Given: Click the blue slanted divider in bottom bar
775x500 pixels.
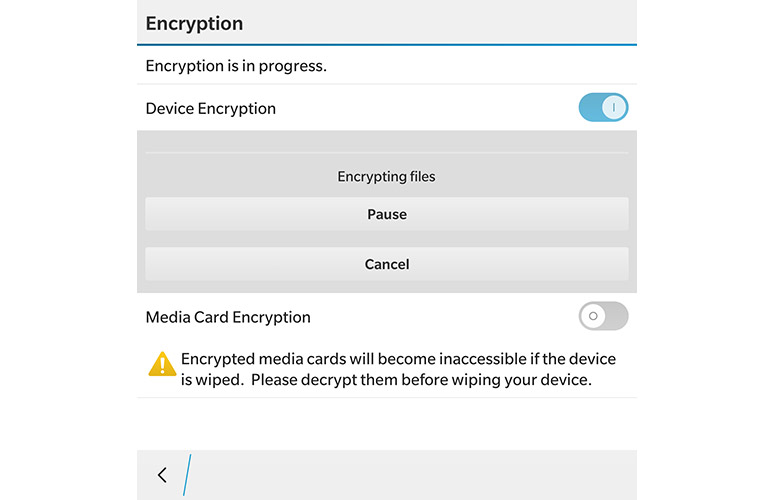Looking at the screenshot, I should click(x=187, y=475).
